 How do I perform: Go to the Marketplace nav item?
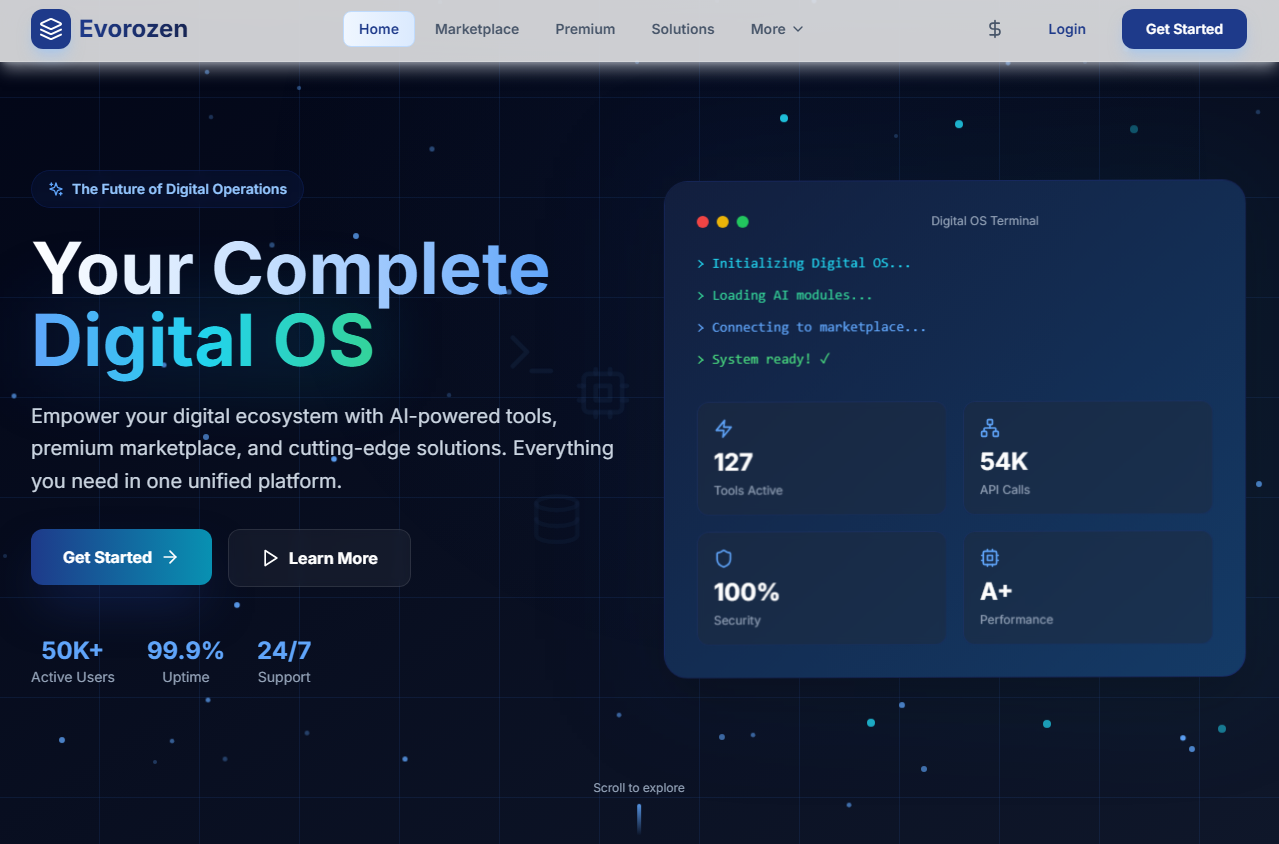[477, 29]
